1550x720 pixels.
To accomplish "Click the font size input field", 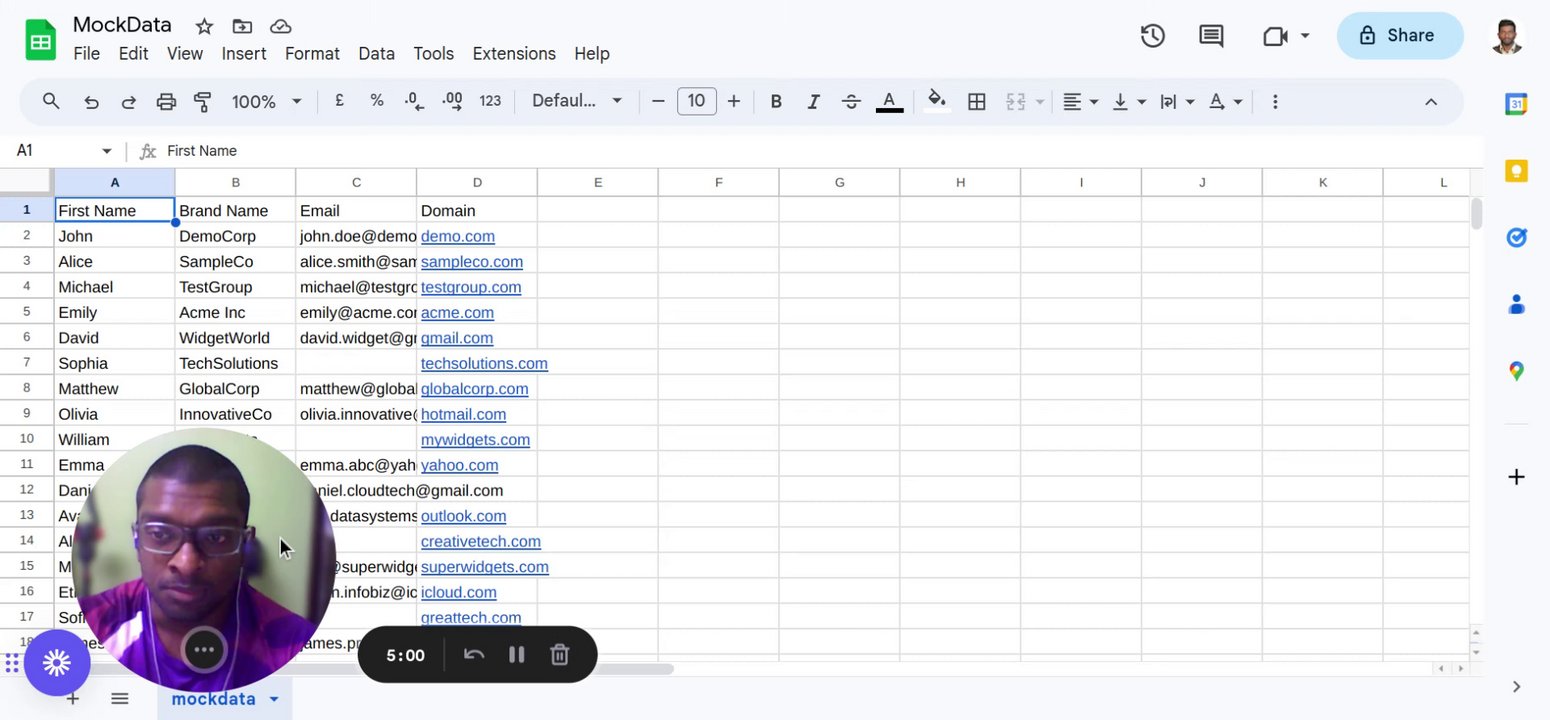I will tap(697, 101).
